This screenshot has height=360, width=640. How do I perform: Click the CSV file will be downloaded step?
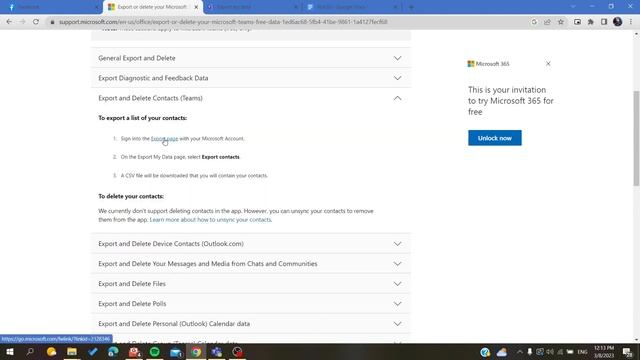coord(194,176)
